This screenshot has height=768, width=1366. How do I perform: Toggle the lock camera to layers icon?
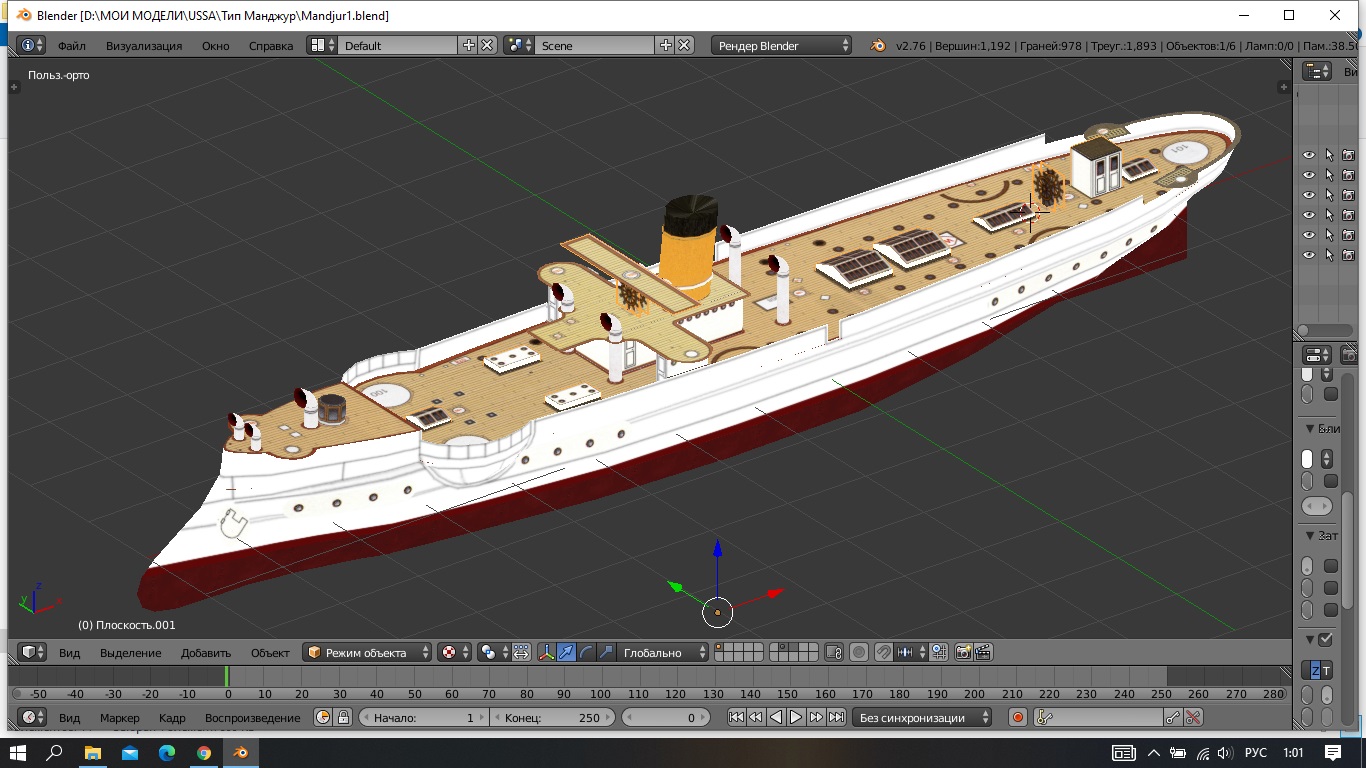click(x=835, y=653)
